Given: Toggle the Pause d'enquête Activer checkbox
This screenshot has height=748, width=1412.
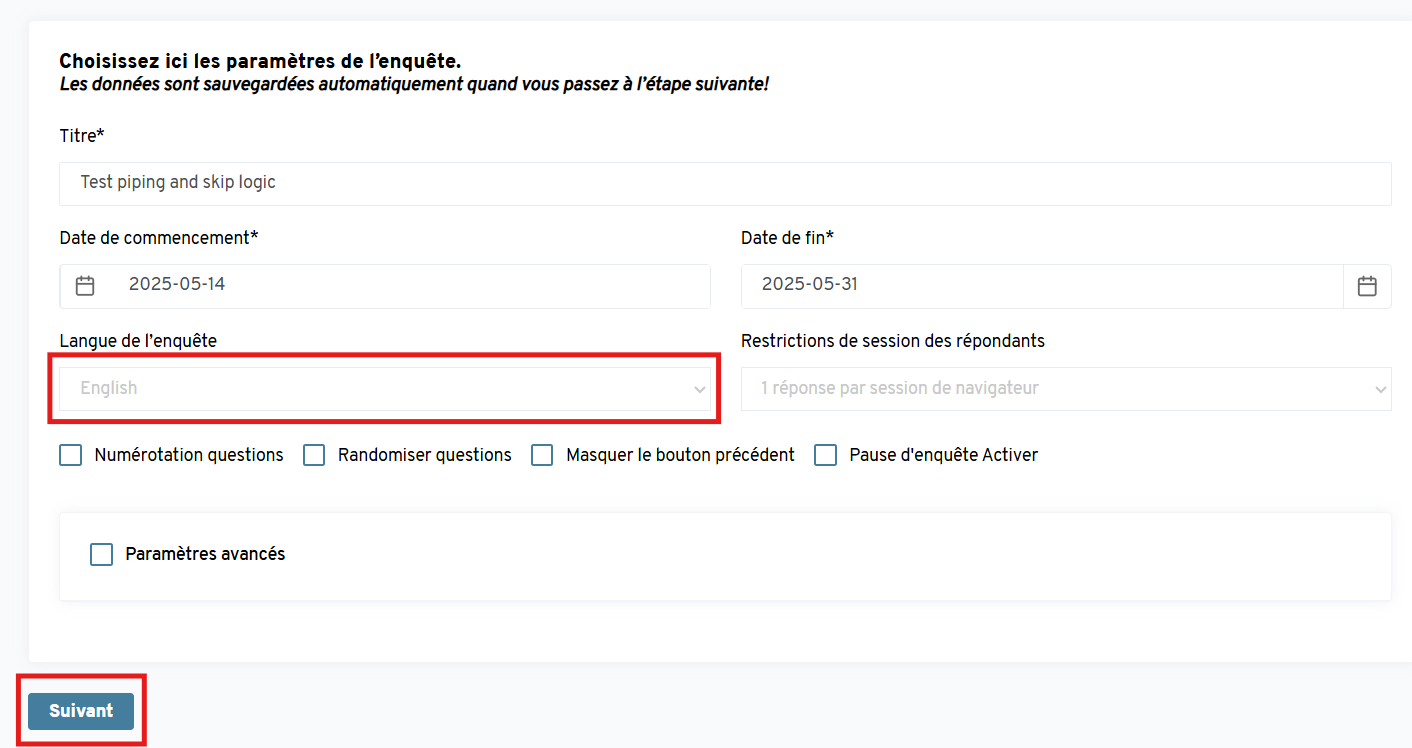Looking at the screenshot, I should pyautogui.click(x=825, y=455).
